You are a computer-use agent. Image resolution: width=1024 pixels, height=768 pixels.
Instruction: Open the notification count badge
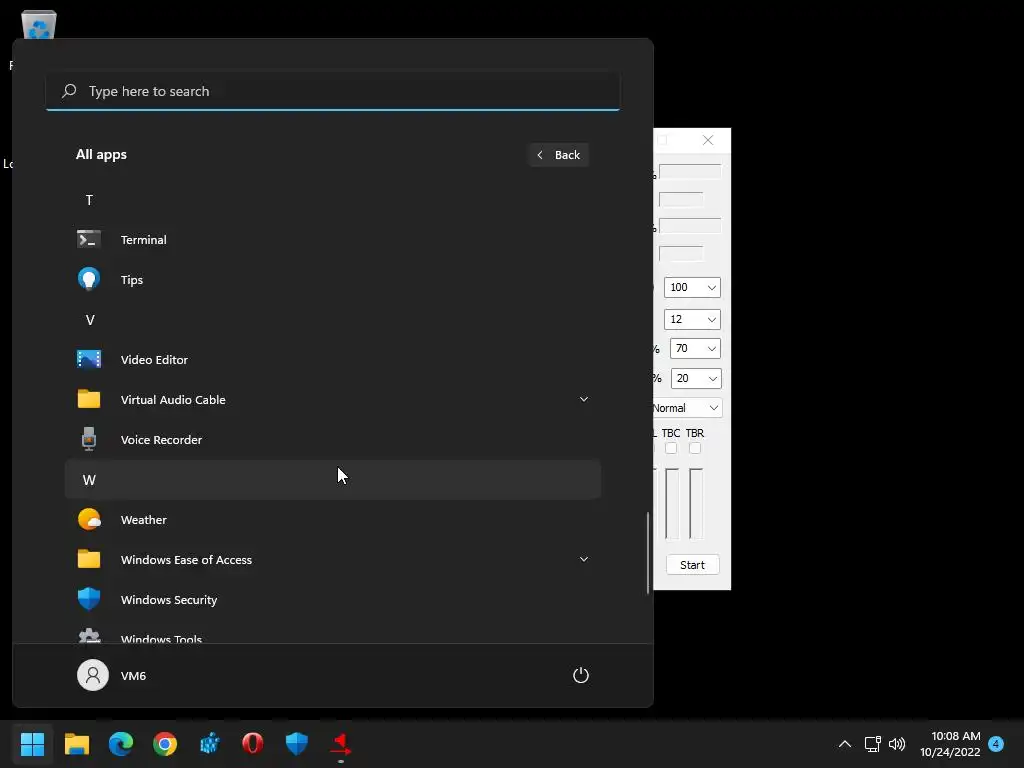(996, 744)
